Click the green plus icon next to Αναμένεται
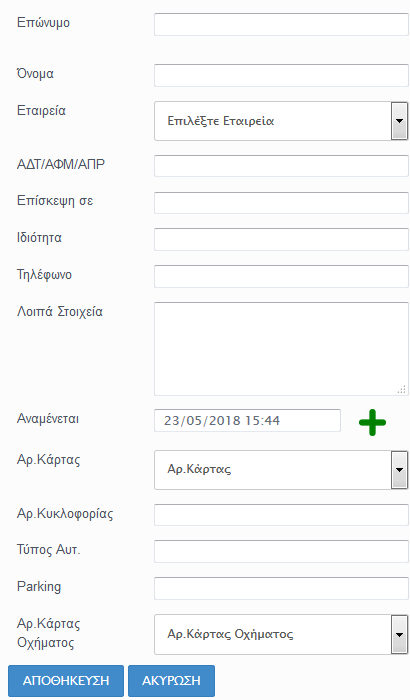 [372, 422]
